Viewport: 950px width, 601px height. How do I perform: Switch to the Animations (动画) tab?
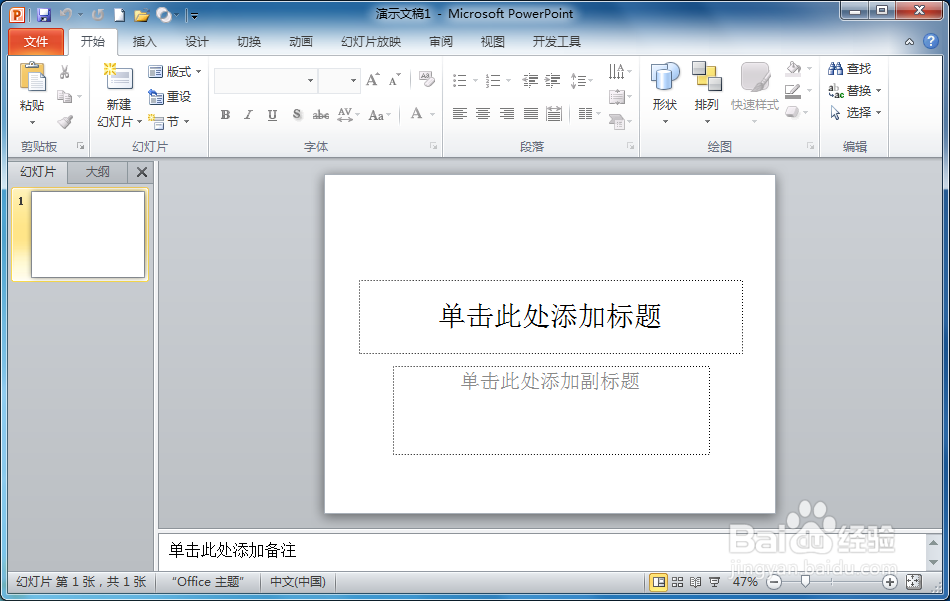tap(301, 42)
